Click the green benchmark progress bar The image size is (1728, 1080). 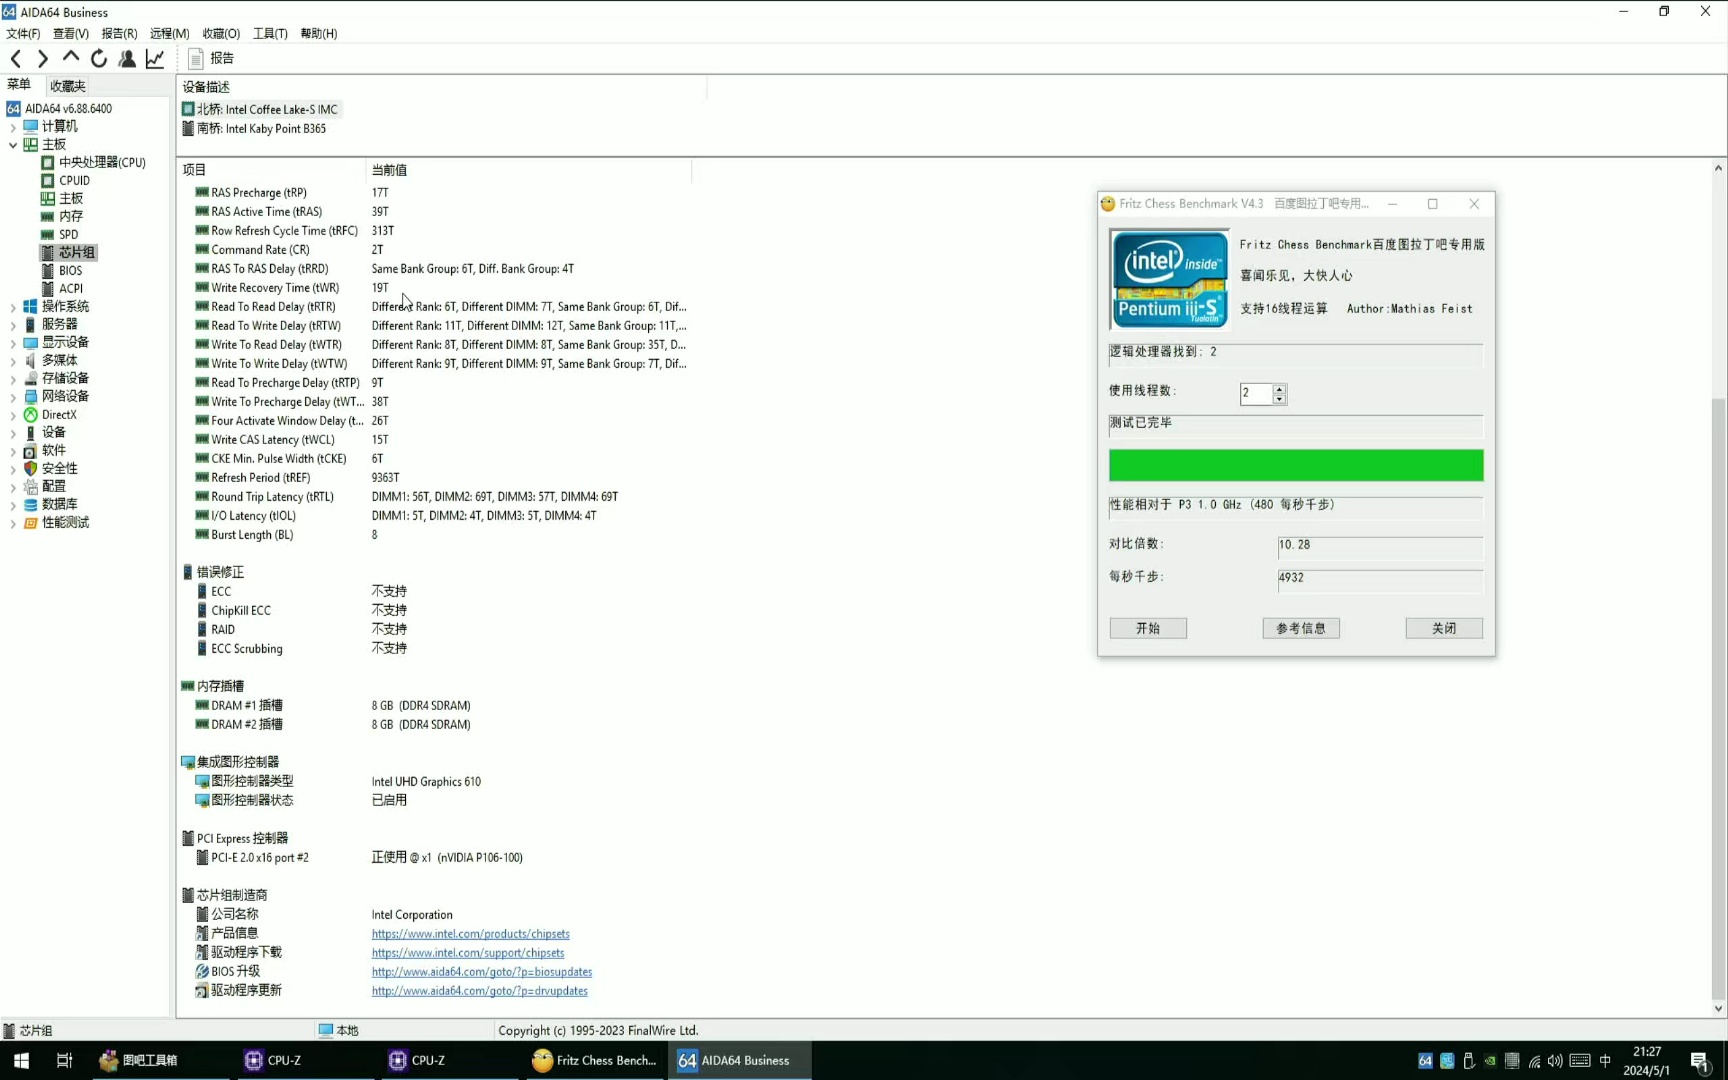click(1296, 465)
